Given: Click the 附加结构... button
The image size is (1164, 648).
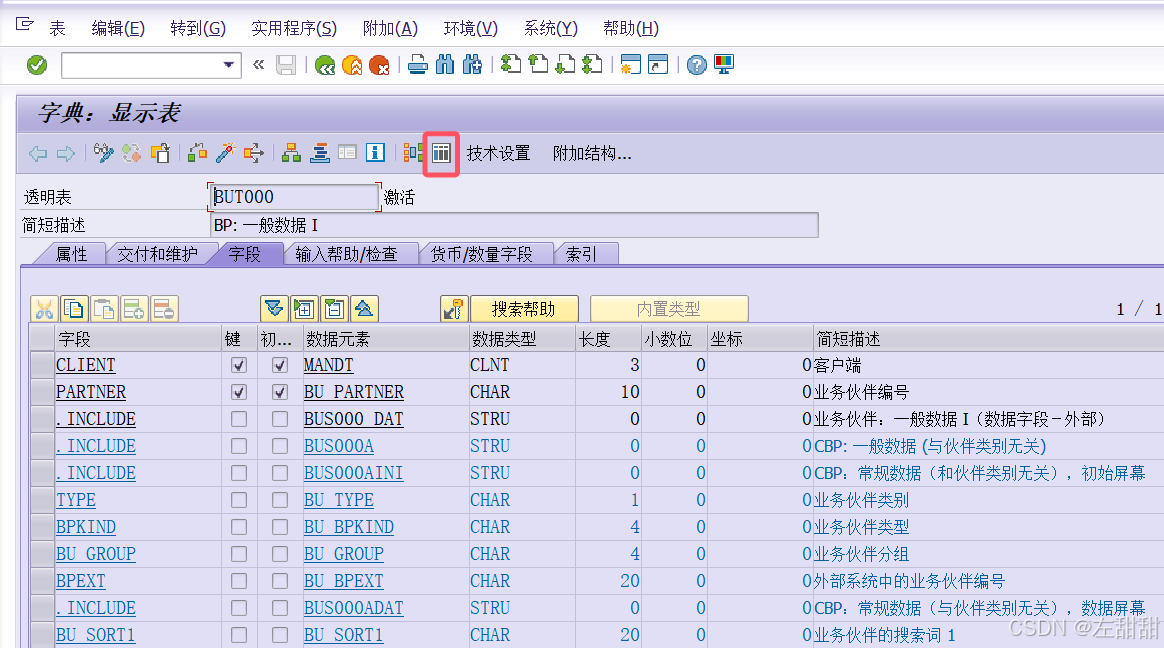Looking at the screenshot, I should click(x=592, y=154).
